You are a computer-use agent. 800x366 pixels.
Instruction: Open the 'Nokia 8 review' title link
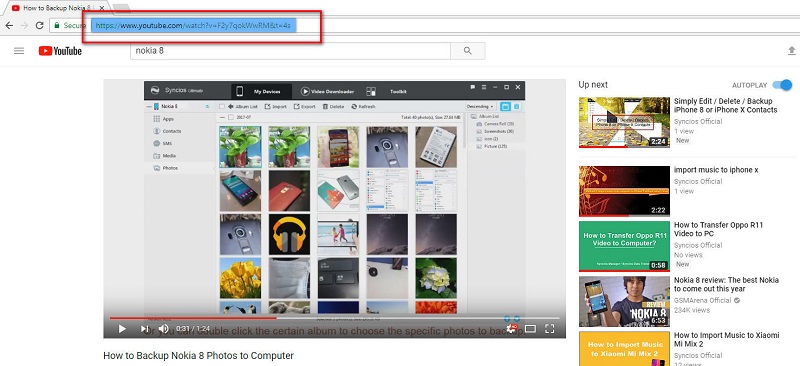(x=727, y=284)
